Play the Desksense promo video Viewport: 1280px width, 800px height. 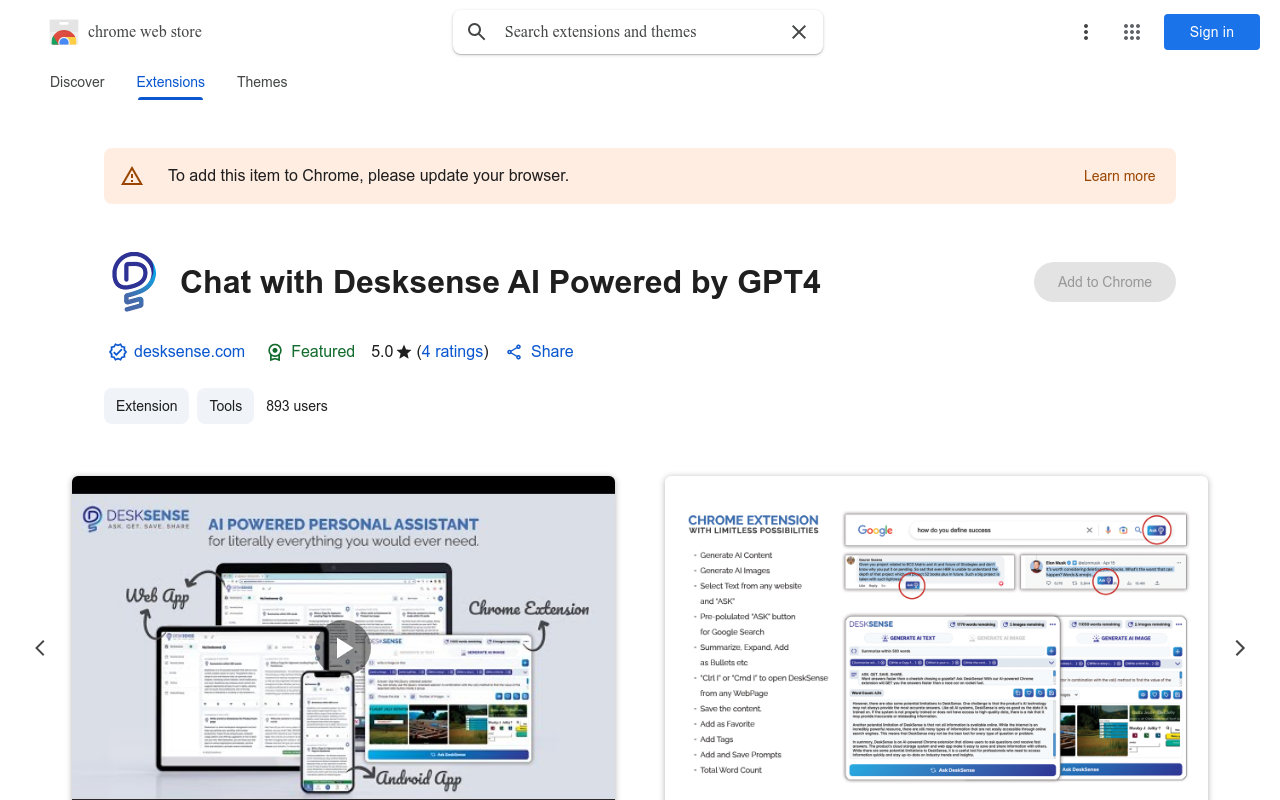[x=344, y=647]
